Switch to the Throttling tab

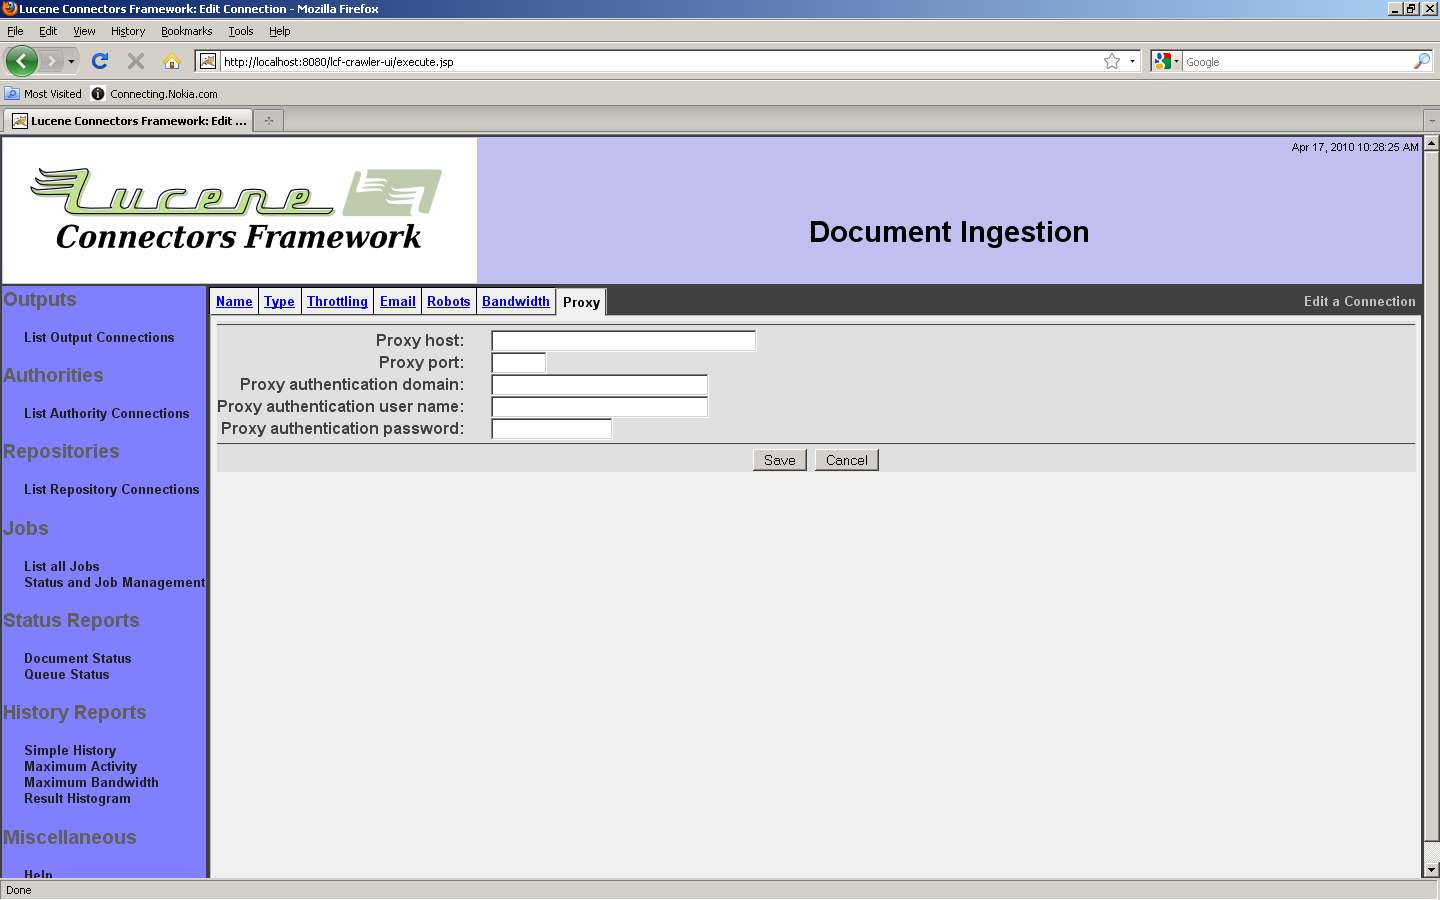337,301
